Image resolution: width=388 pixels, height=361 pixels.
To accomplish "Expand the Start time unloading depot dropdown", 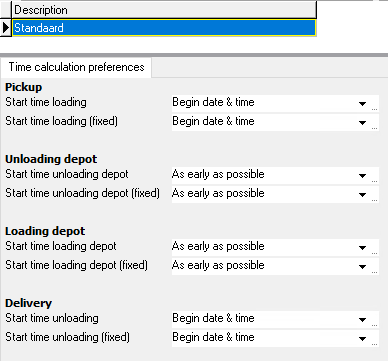I will click(x=362, y=176).
